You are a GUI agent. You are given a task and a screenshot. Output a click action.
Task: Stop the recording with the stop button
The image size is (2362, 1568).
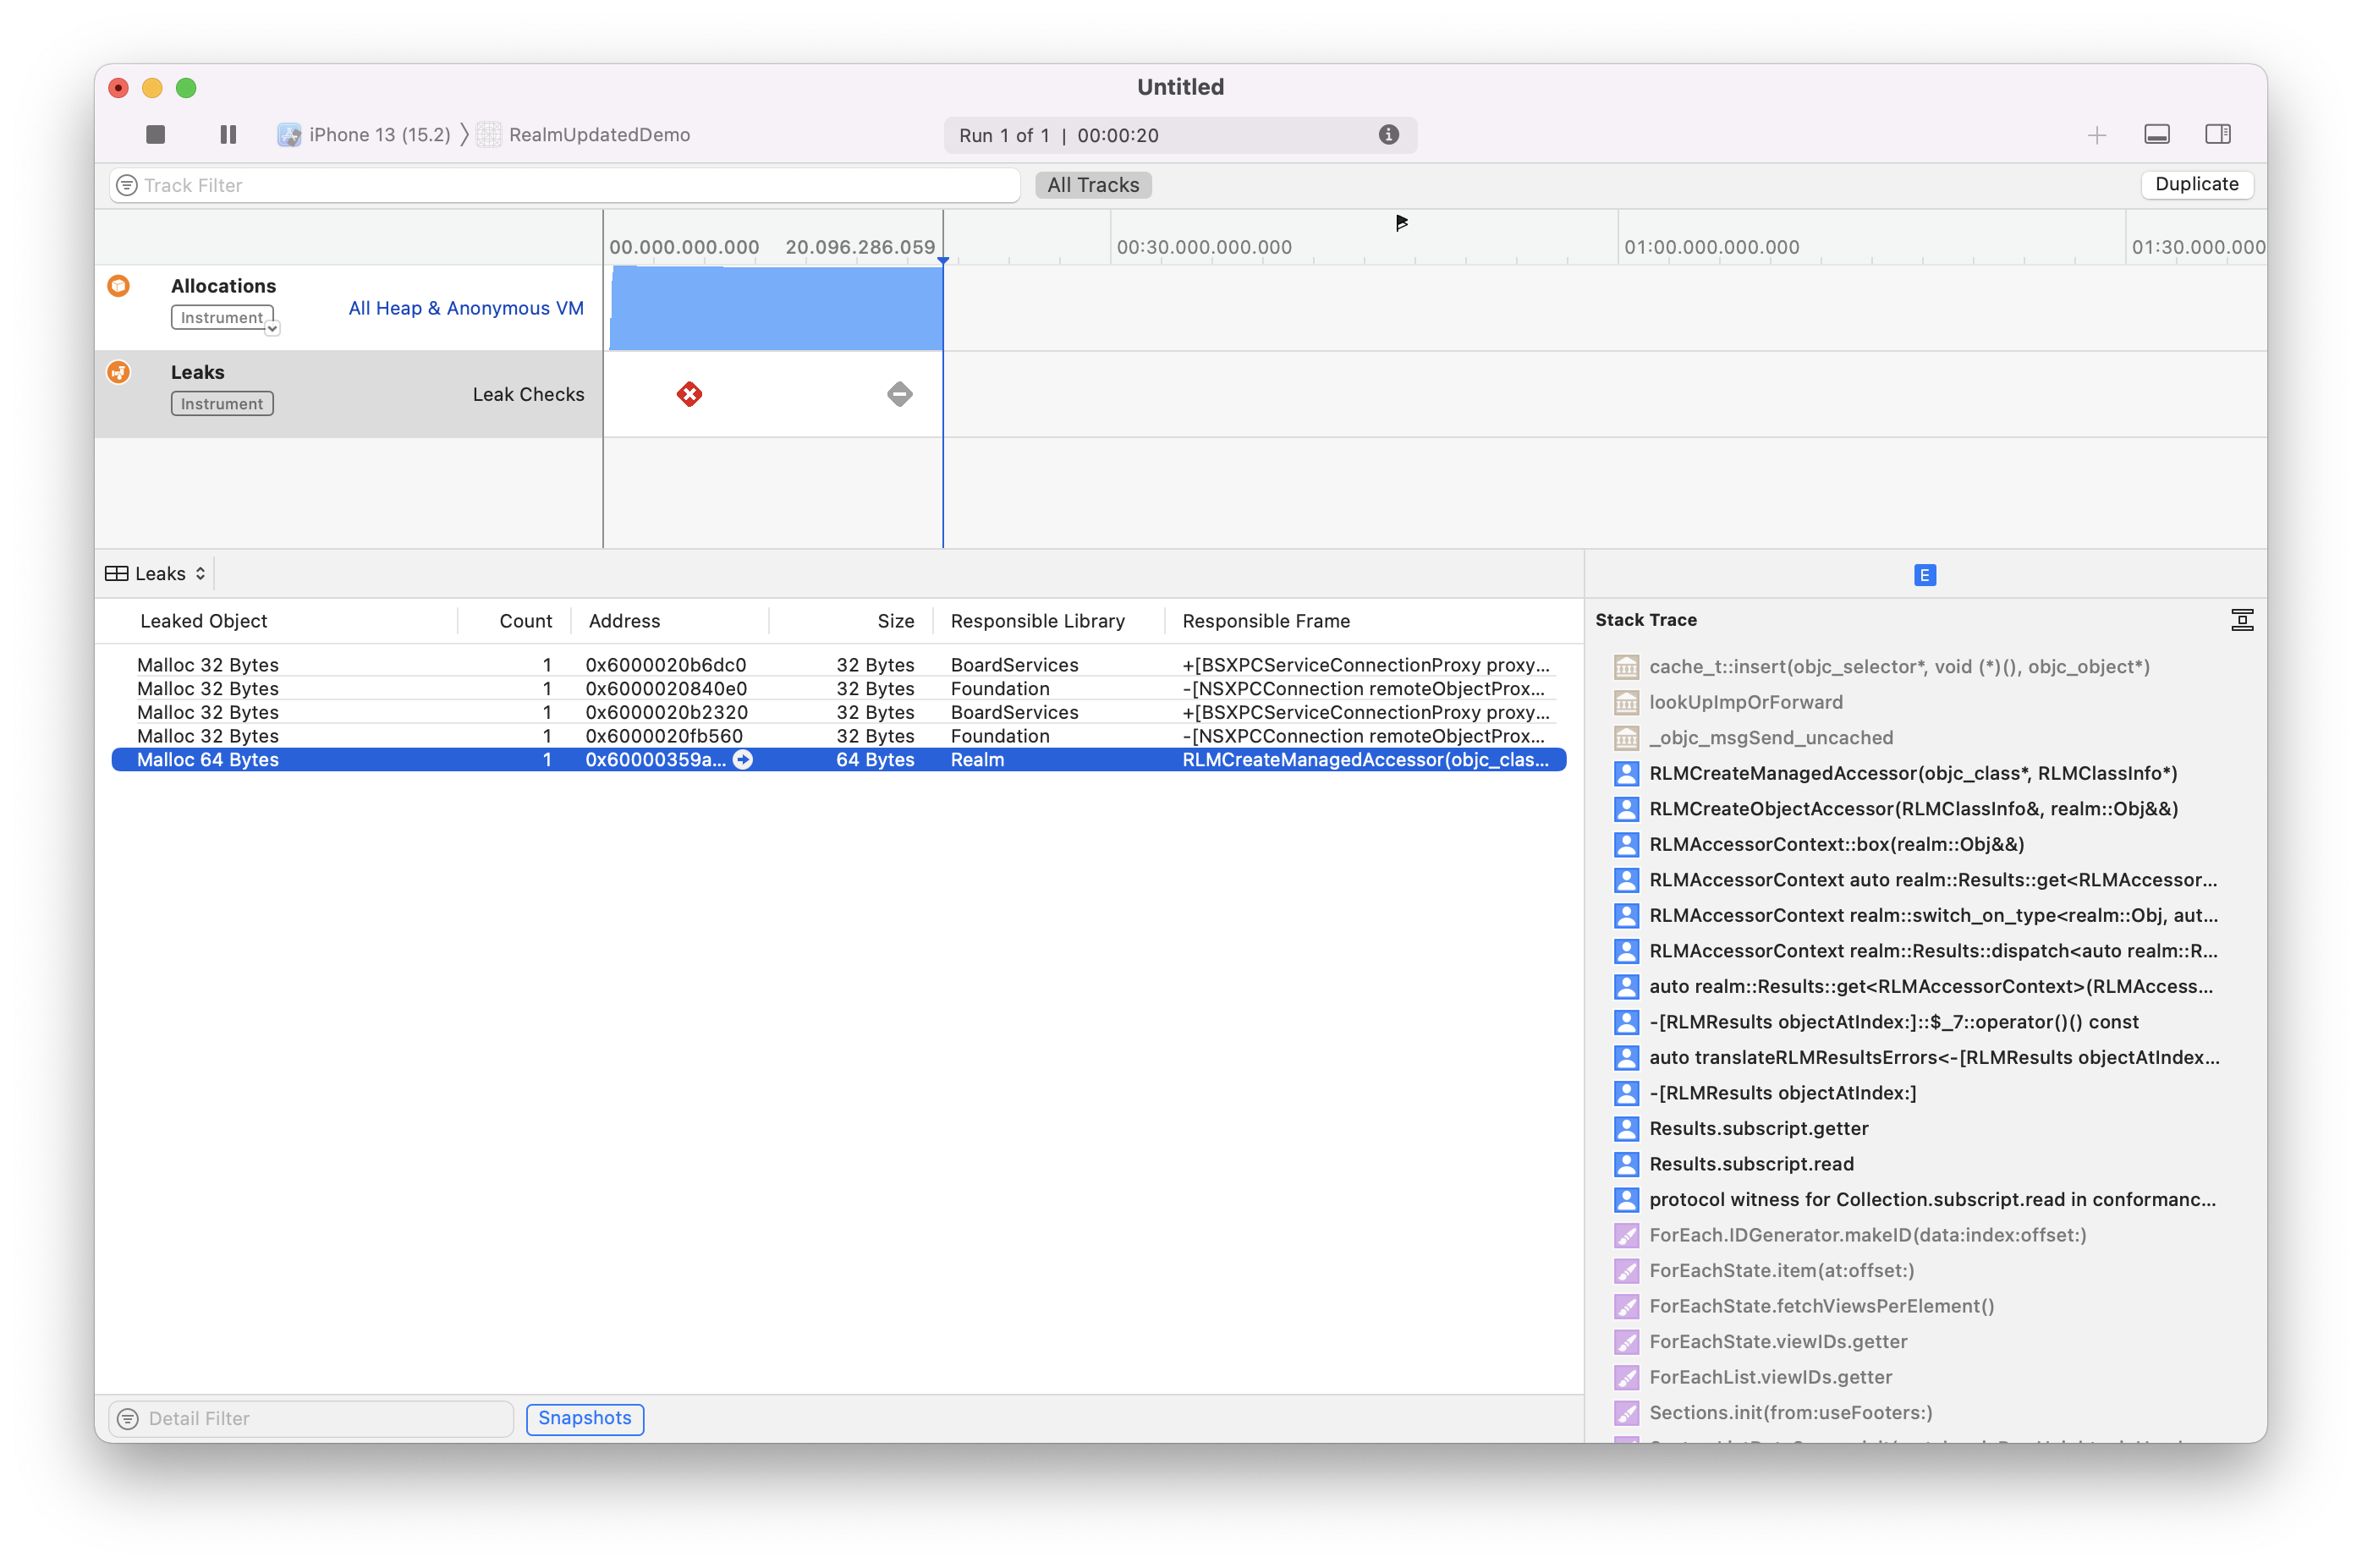155,134
